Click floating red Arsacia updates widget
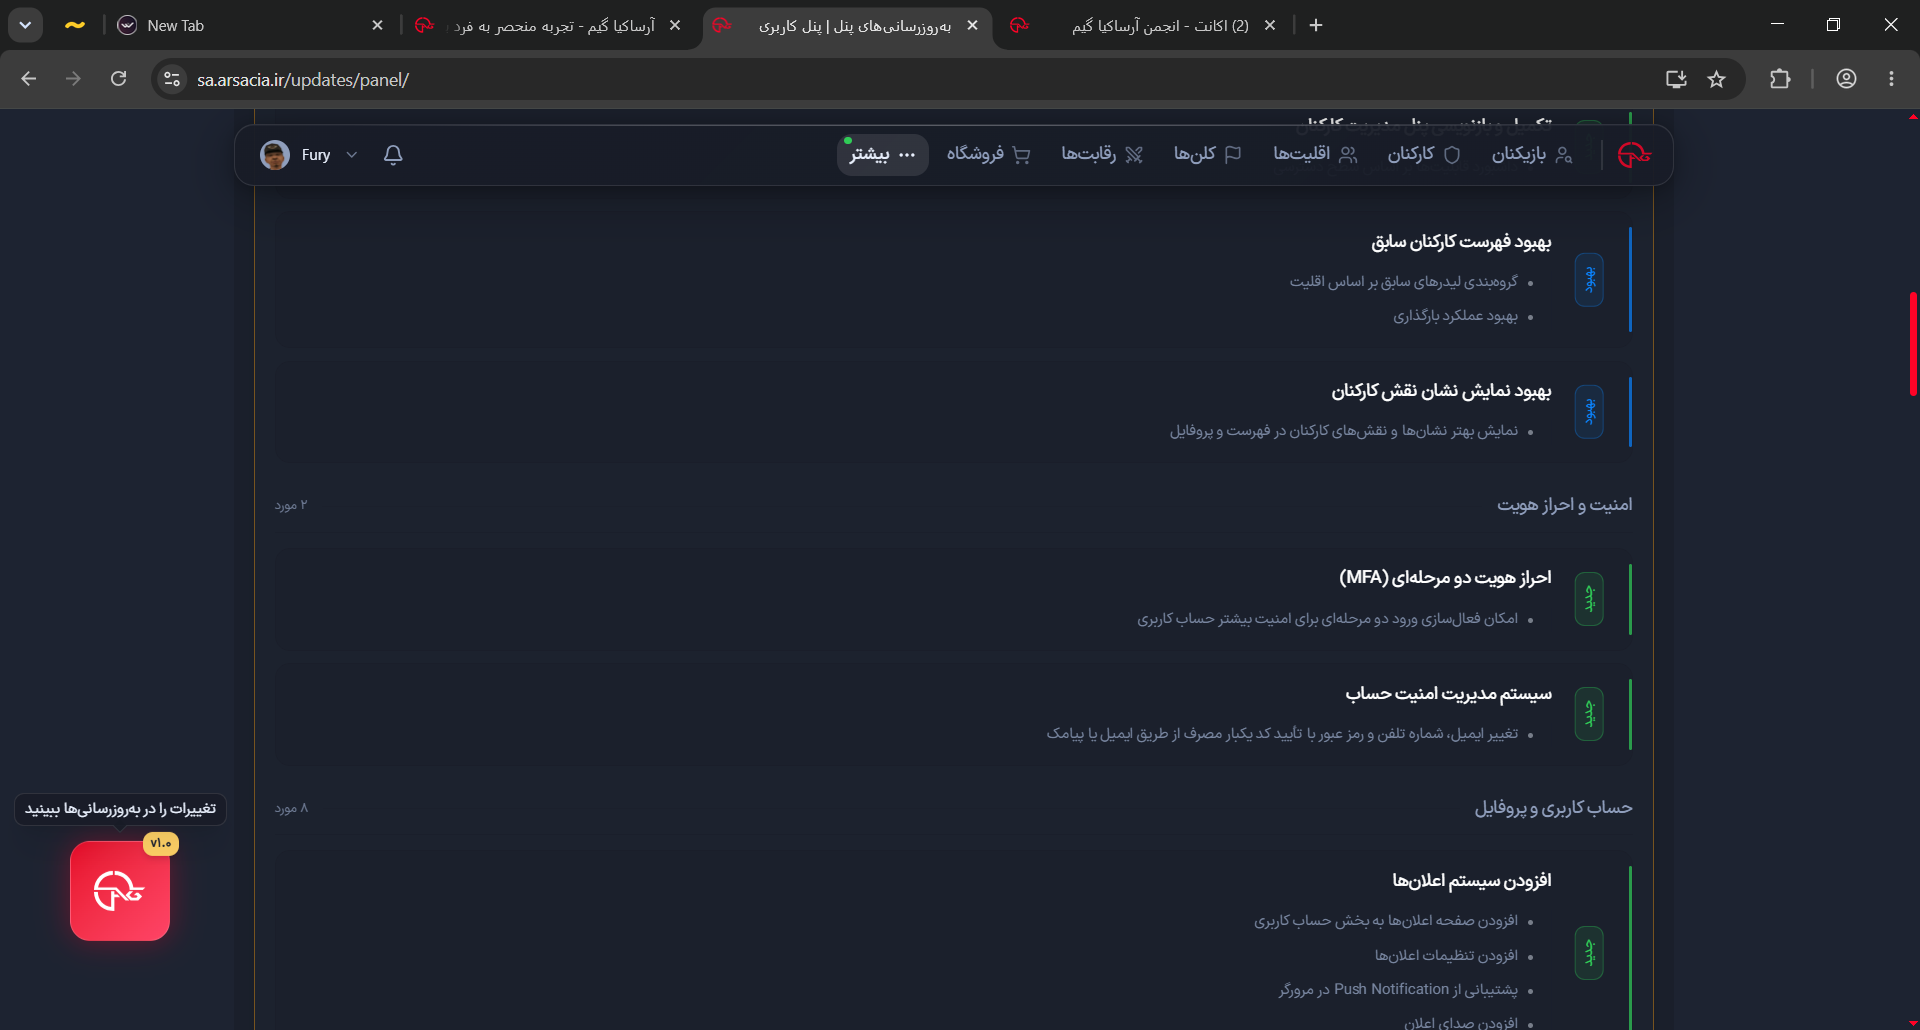The height and width of the screenshot is (1030, 1920). point(120,891)
